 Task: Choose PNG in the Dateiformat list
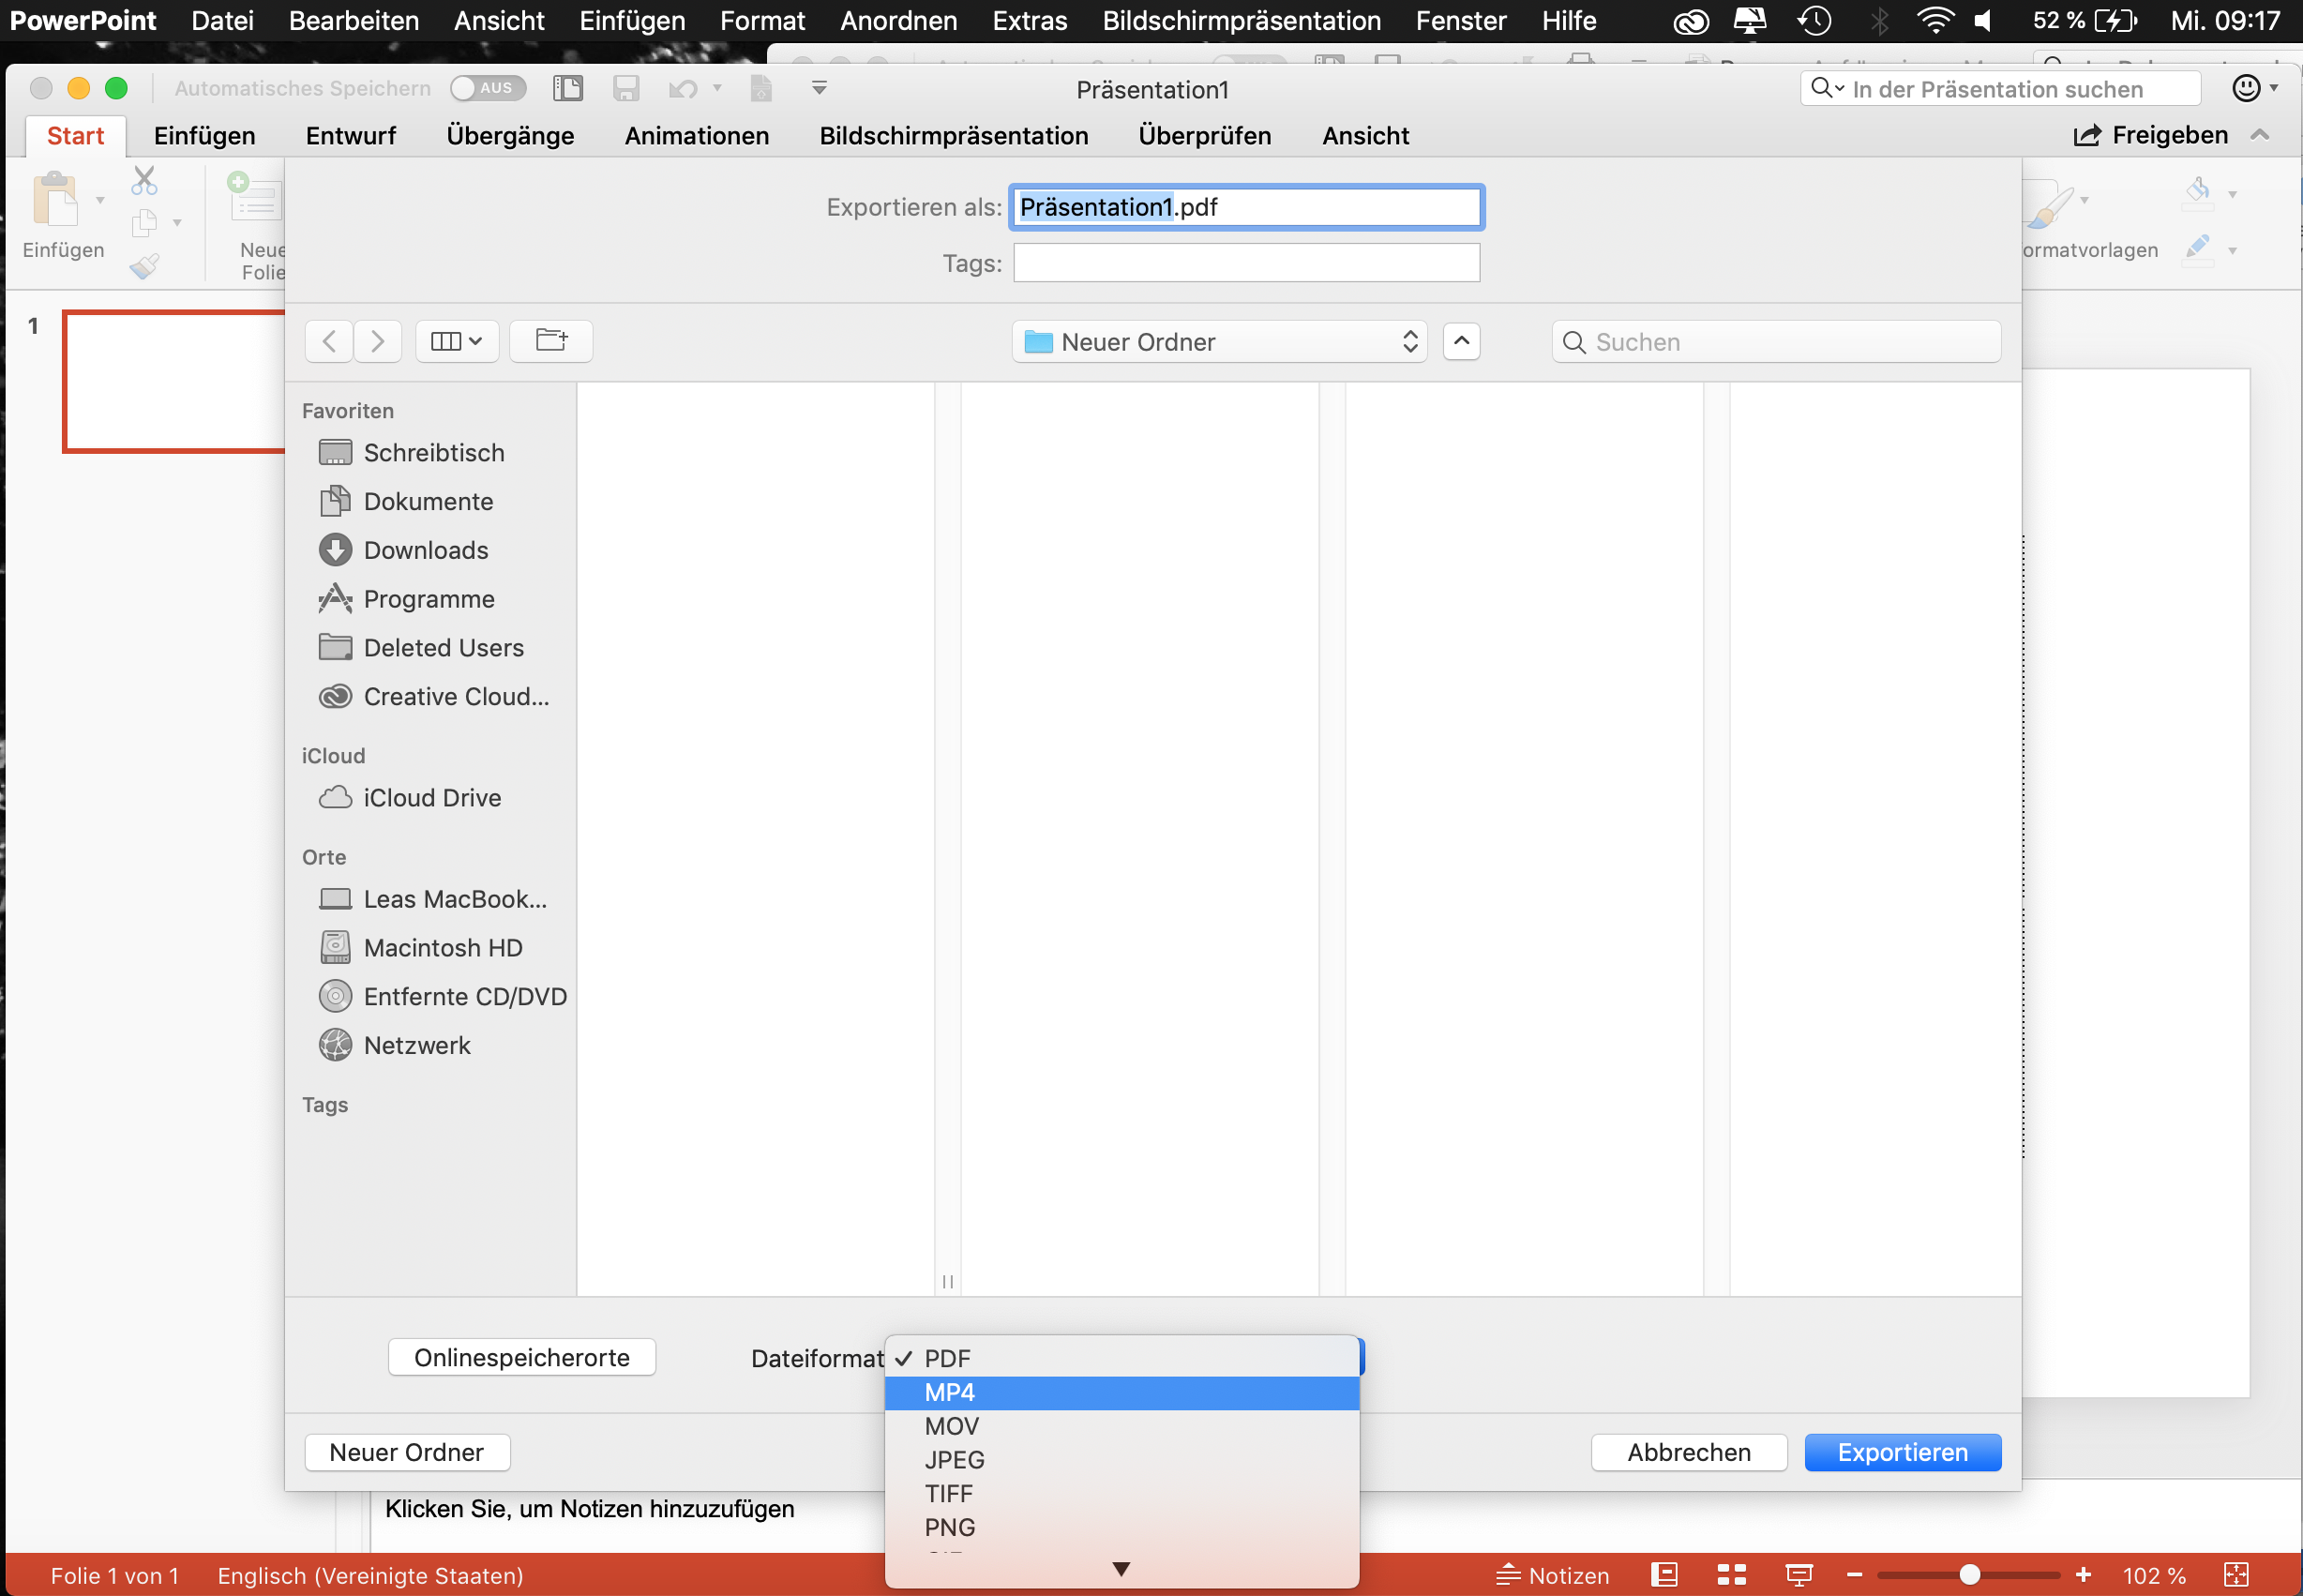(x=1122, y=1529)
